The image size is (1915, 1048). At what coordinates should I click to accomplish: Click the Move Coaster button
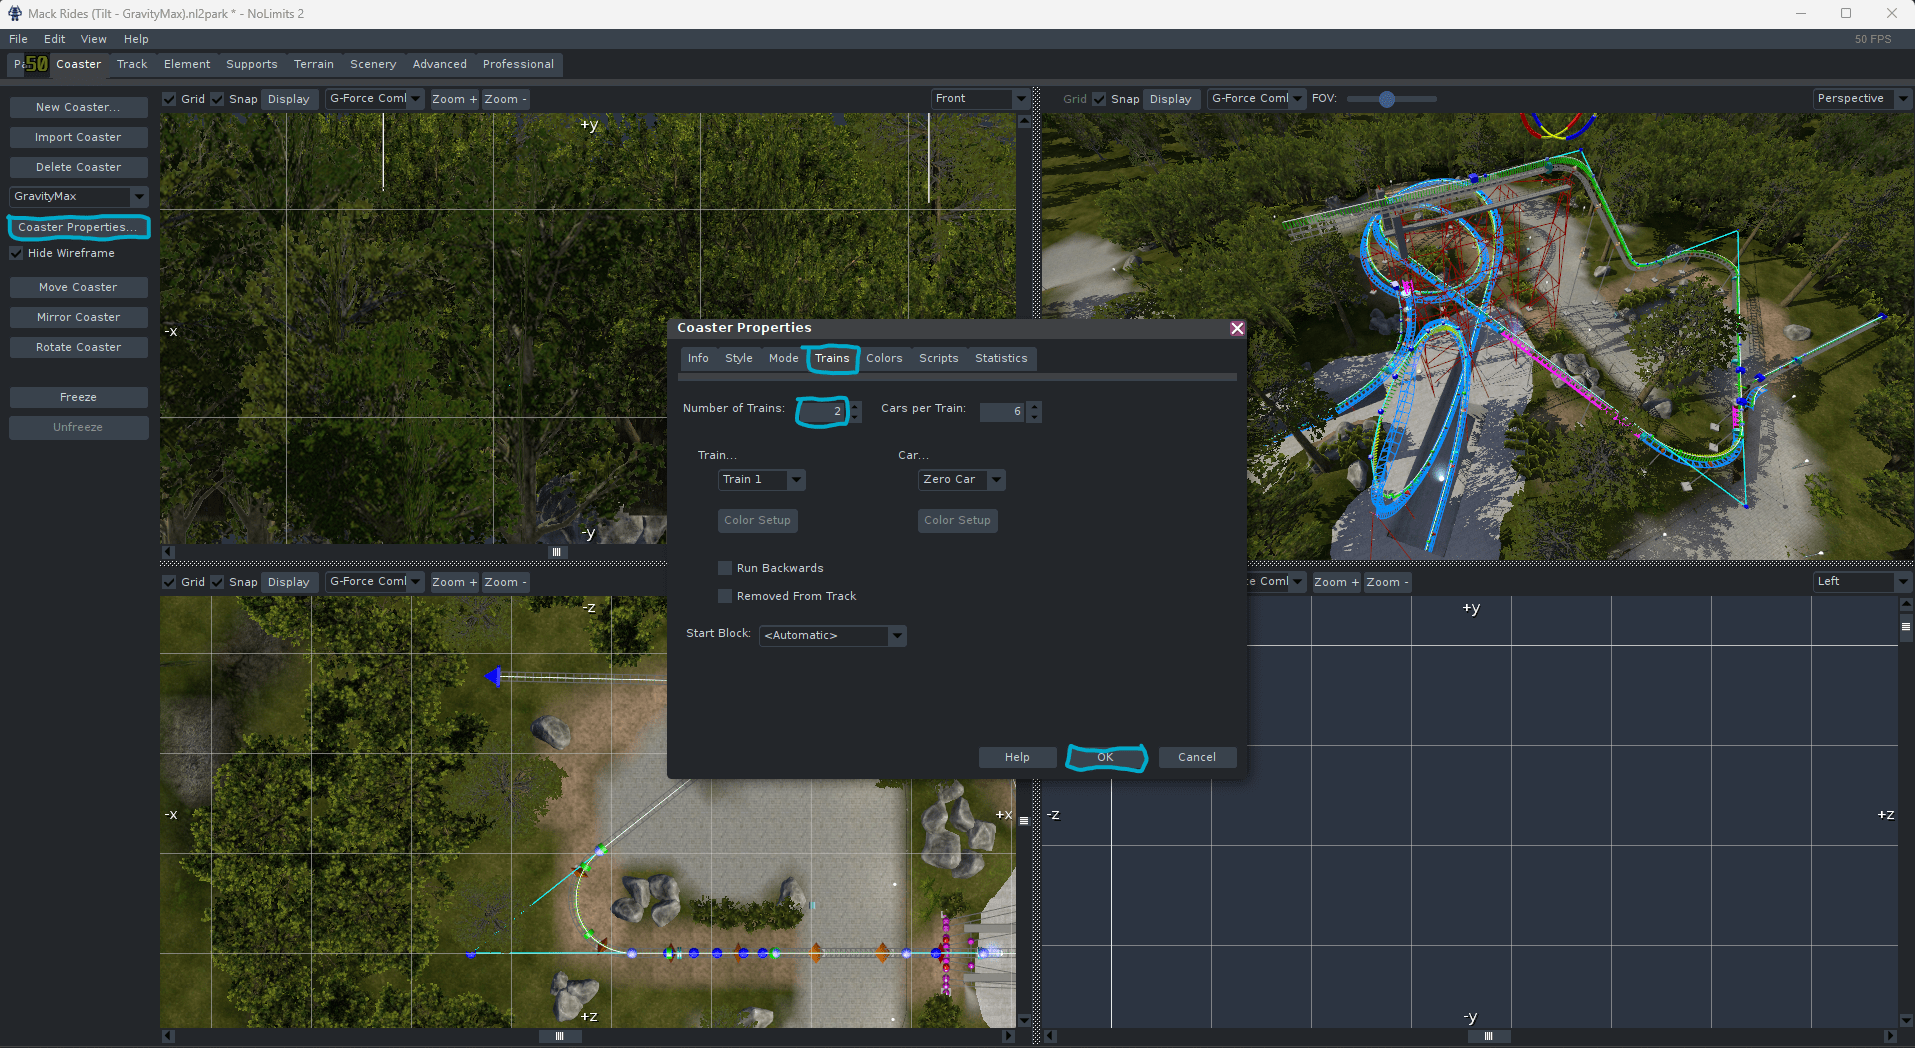pyautogui.click(x=79, y=287)
